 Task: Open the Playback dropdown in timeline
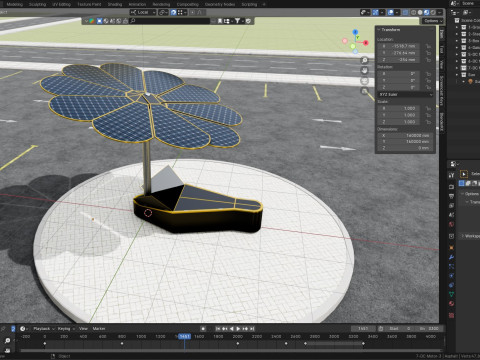43,329
